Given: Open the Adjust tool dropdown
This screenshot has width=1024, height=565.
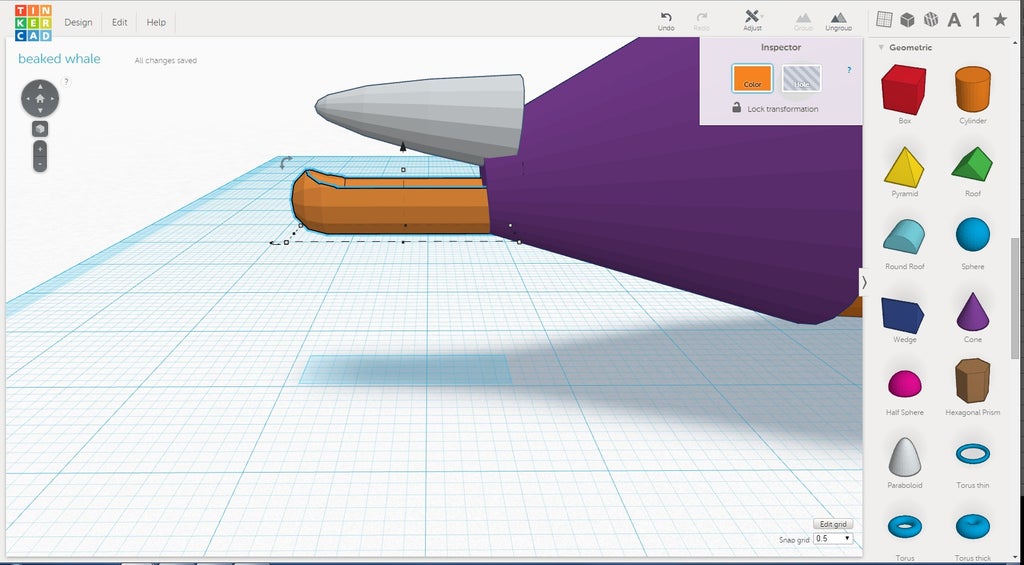Looking at the screenshot, I should (752, 21).
